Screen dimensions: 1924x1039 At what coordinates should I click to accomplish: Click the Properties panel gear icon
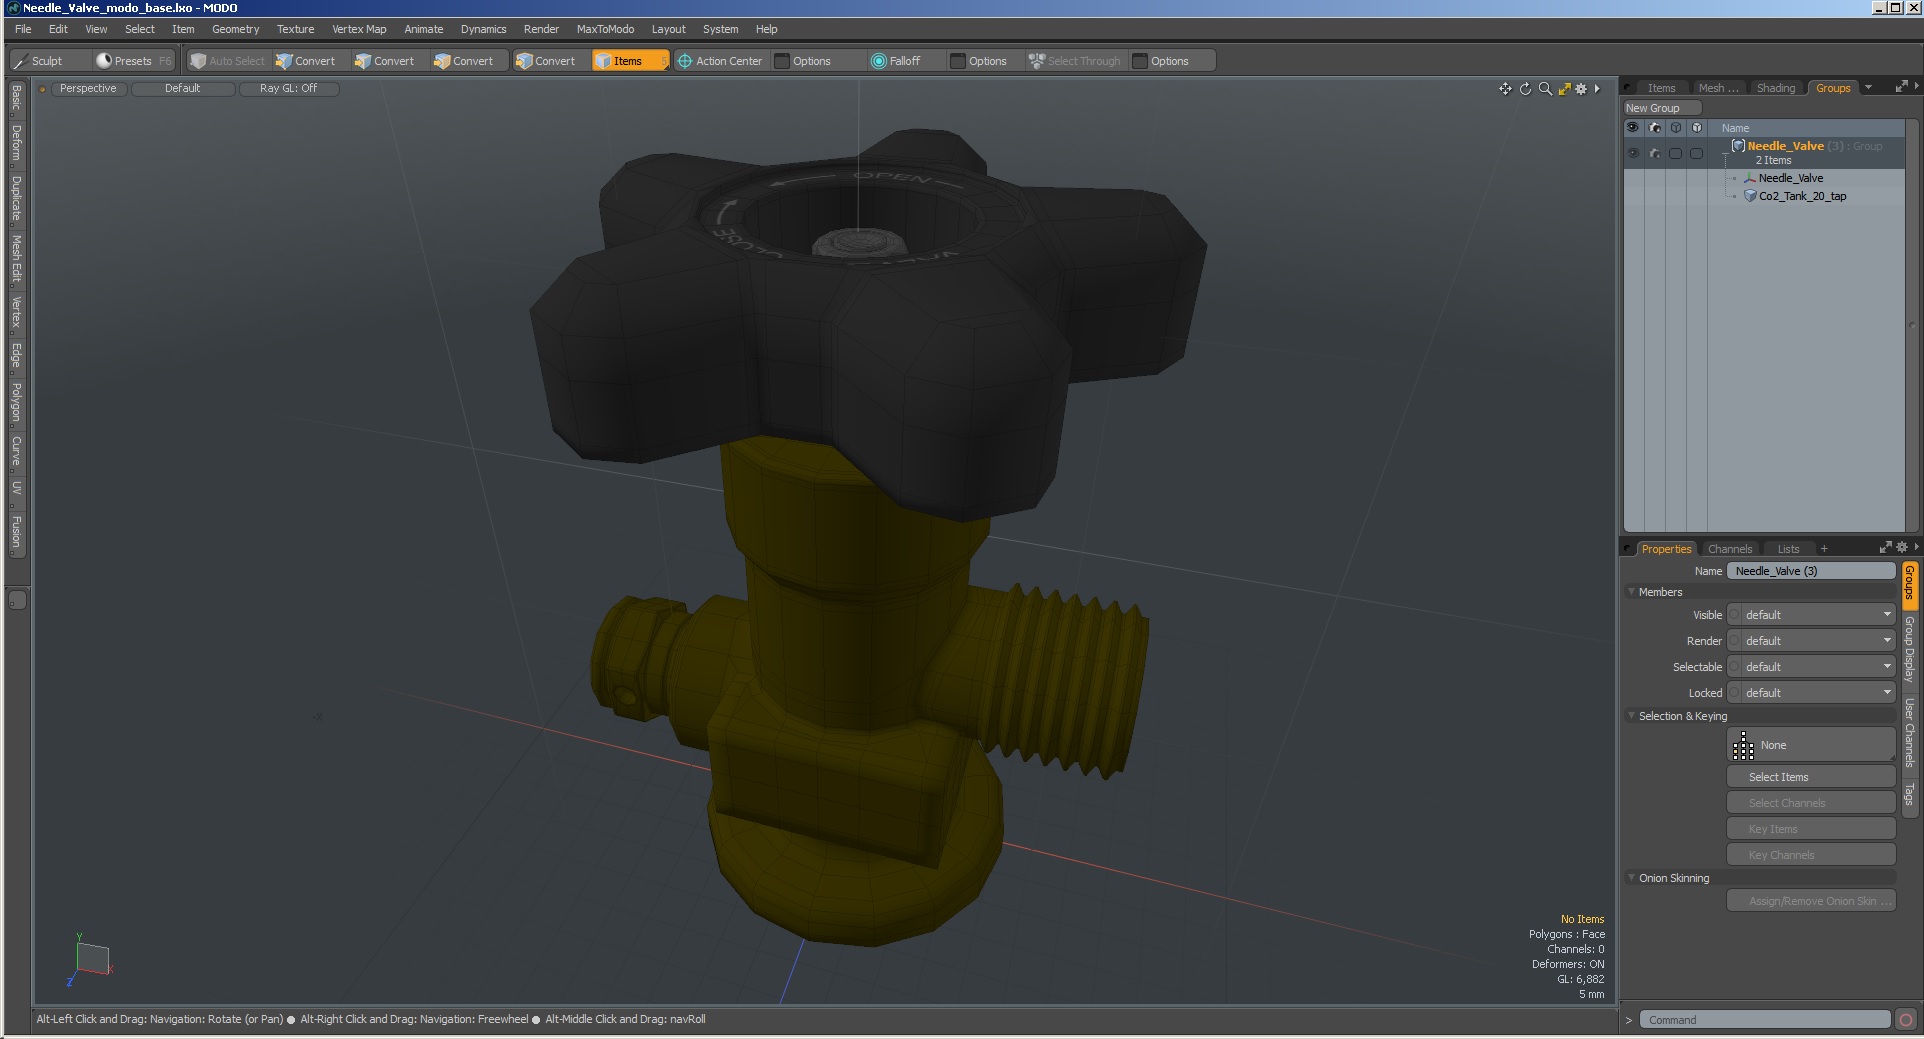[x=1902, y=547]
